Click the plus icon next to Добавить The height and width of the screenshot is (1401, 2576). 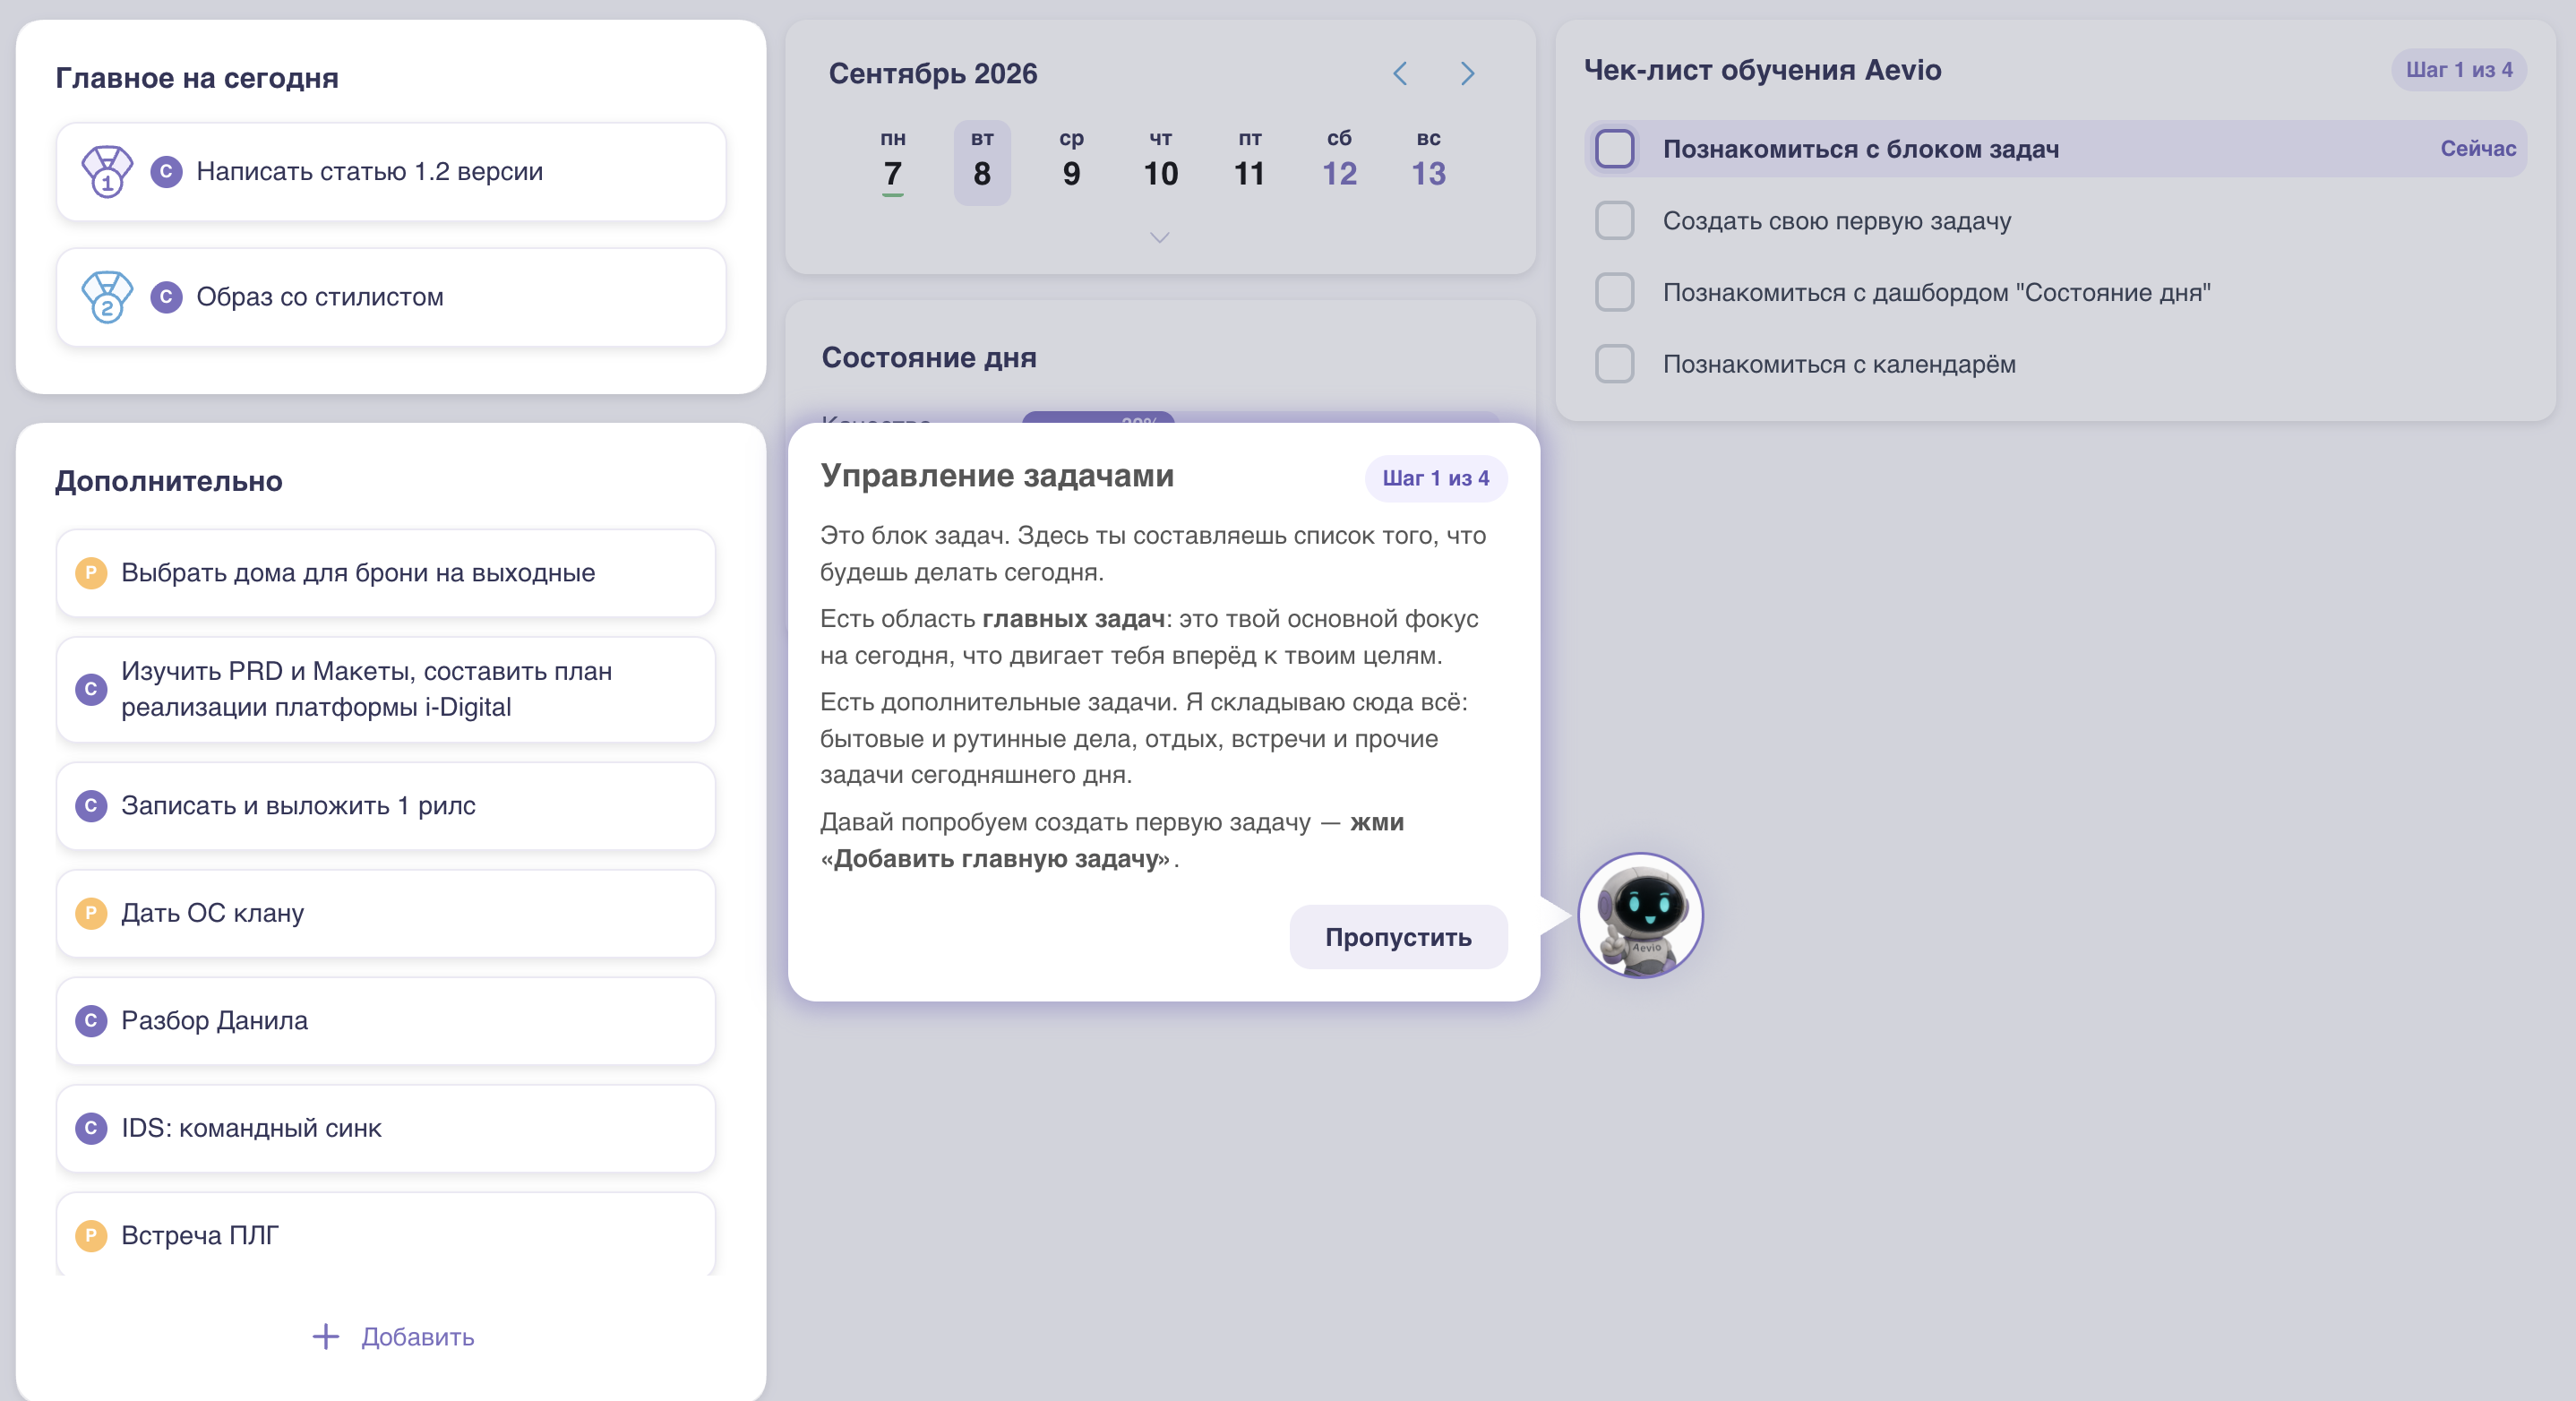click(x=326, y=1337)
